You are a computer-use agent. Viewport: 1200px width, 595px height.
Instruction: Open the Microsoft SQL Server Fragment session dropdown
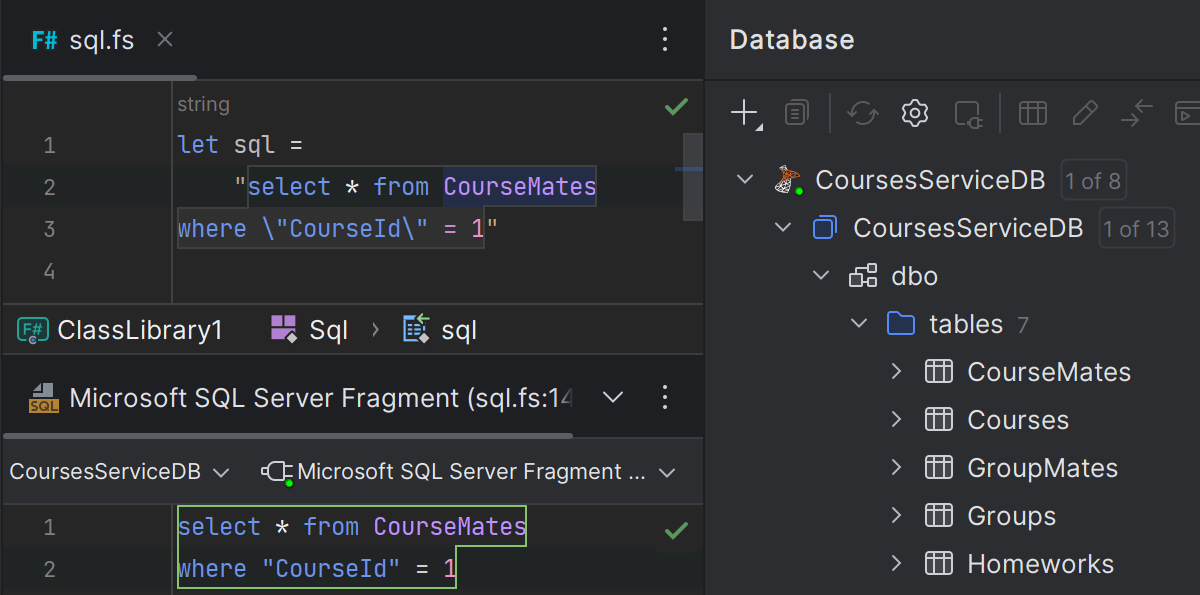(x=469, y=472)
